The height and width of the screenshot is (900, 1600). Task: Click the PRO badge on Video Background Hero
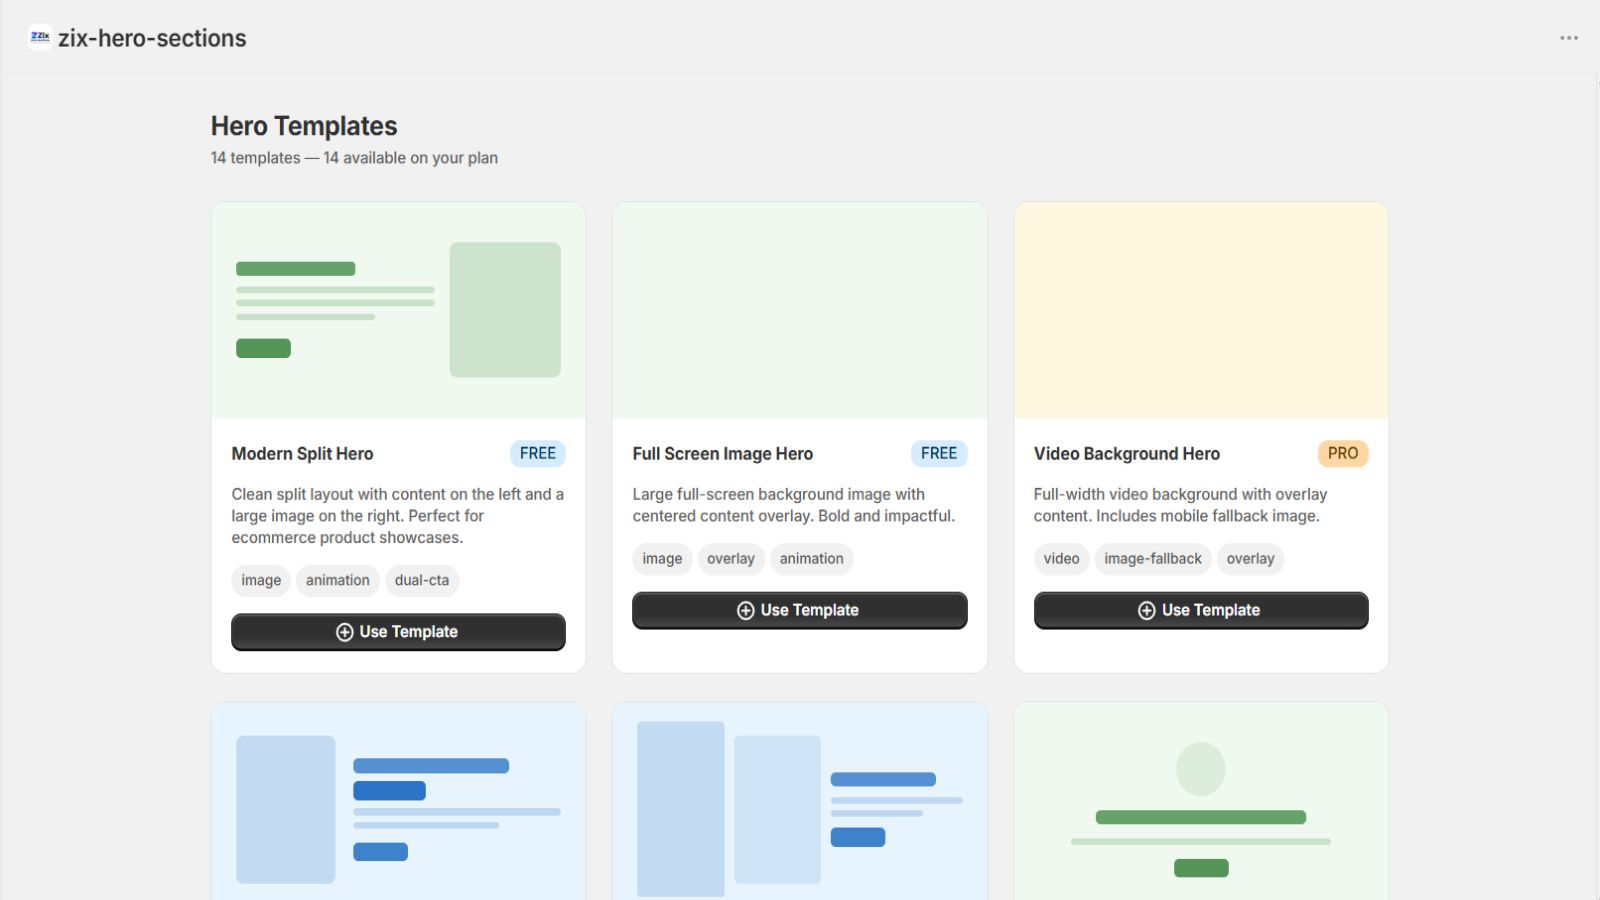pyautogui.click(x=1343, y=453)
